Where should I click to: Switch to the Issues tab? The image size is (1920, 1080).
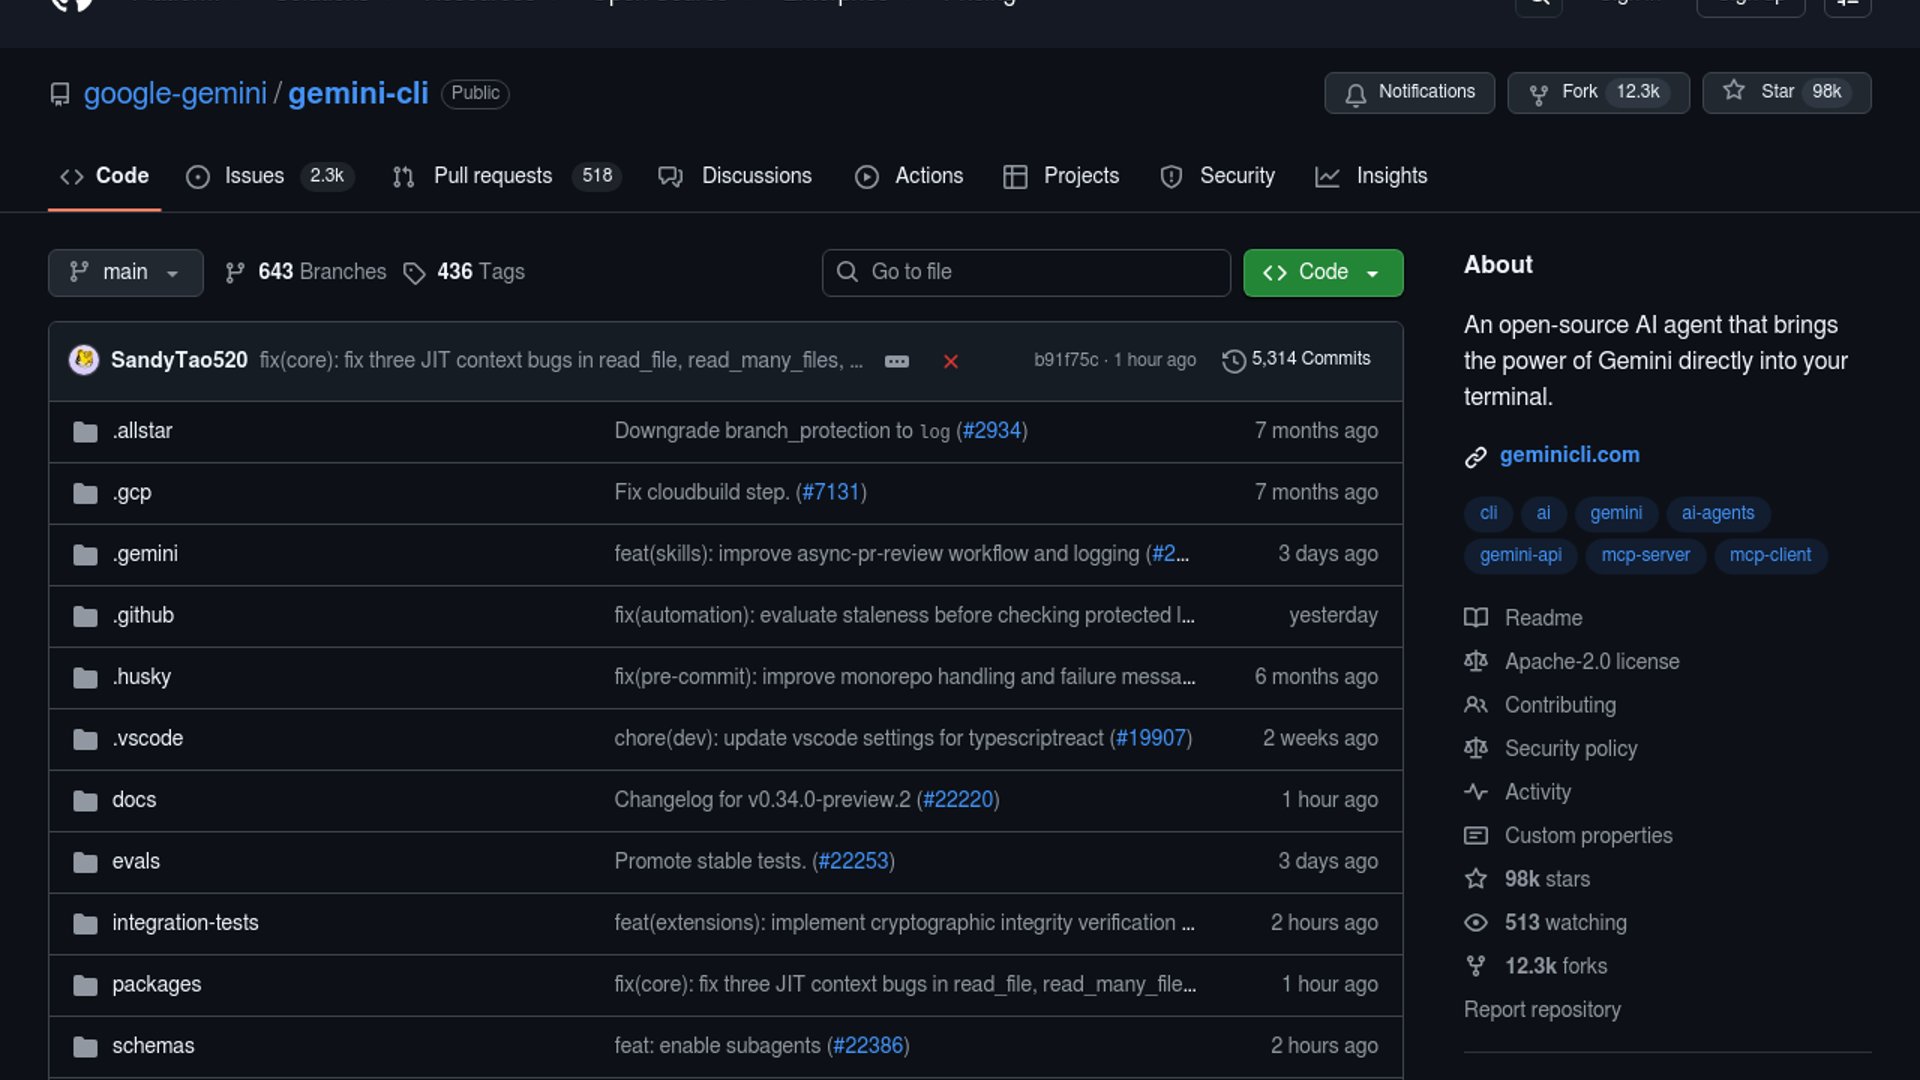pyautogui.click(x=254, y=176)
